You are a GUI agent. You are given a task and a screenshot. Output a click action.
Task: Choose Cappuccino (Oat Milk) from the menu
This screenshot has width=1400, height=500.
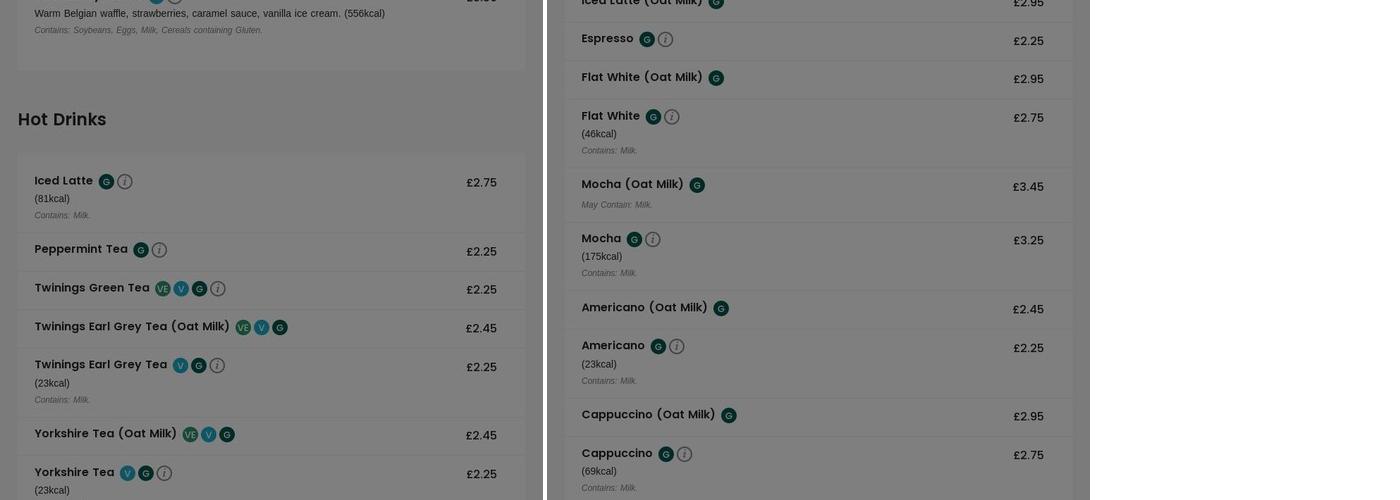tap(648, 415)
